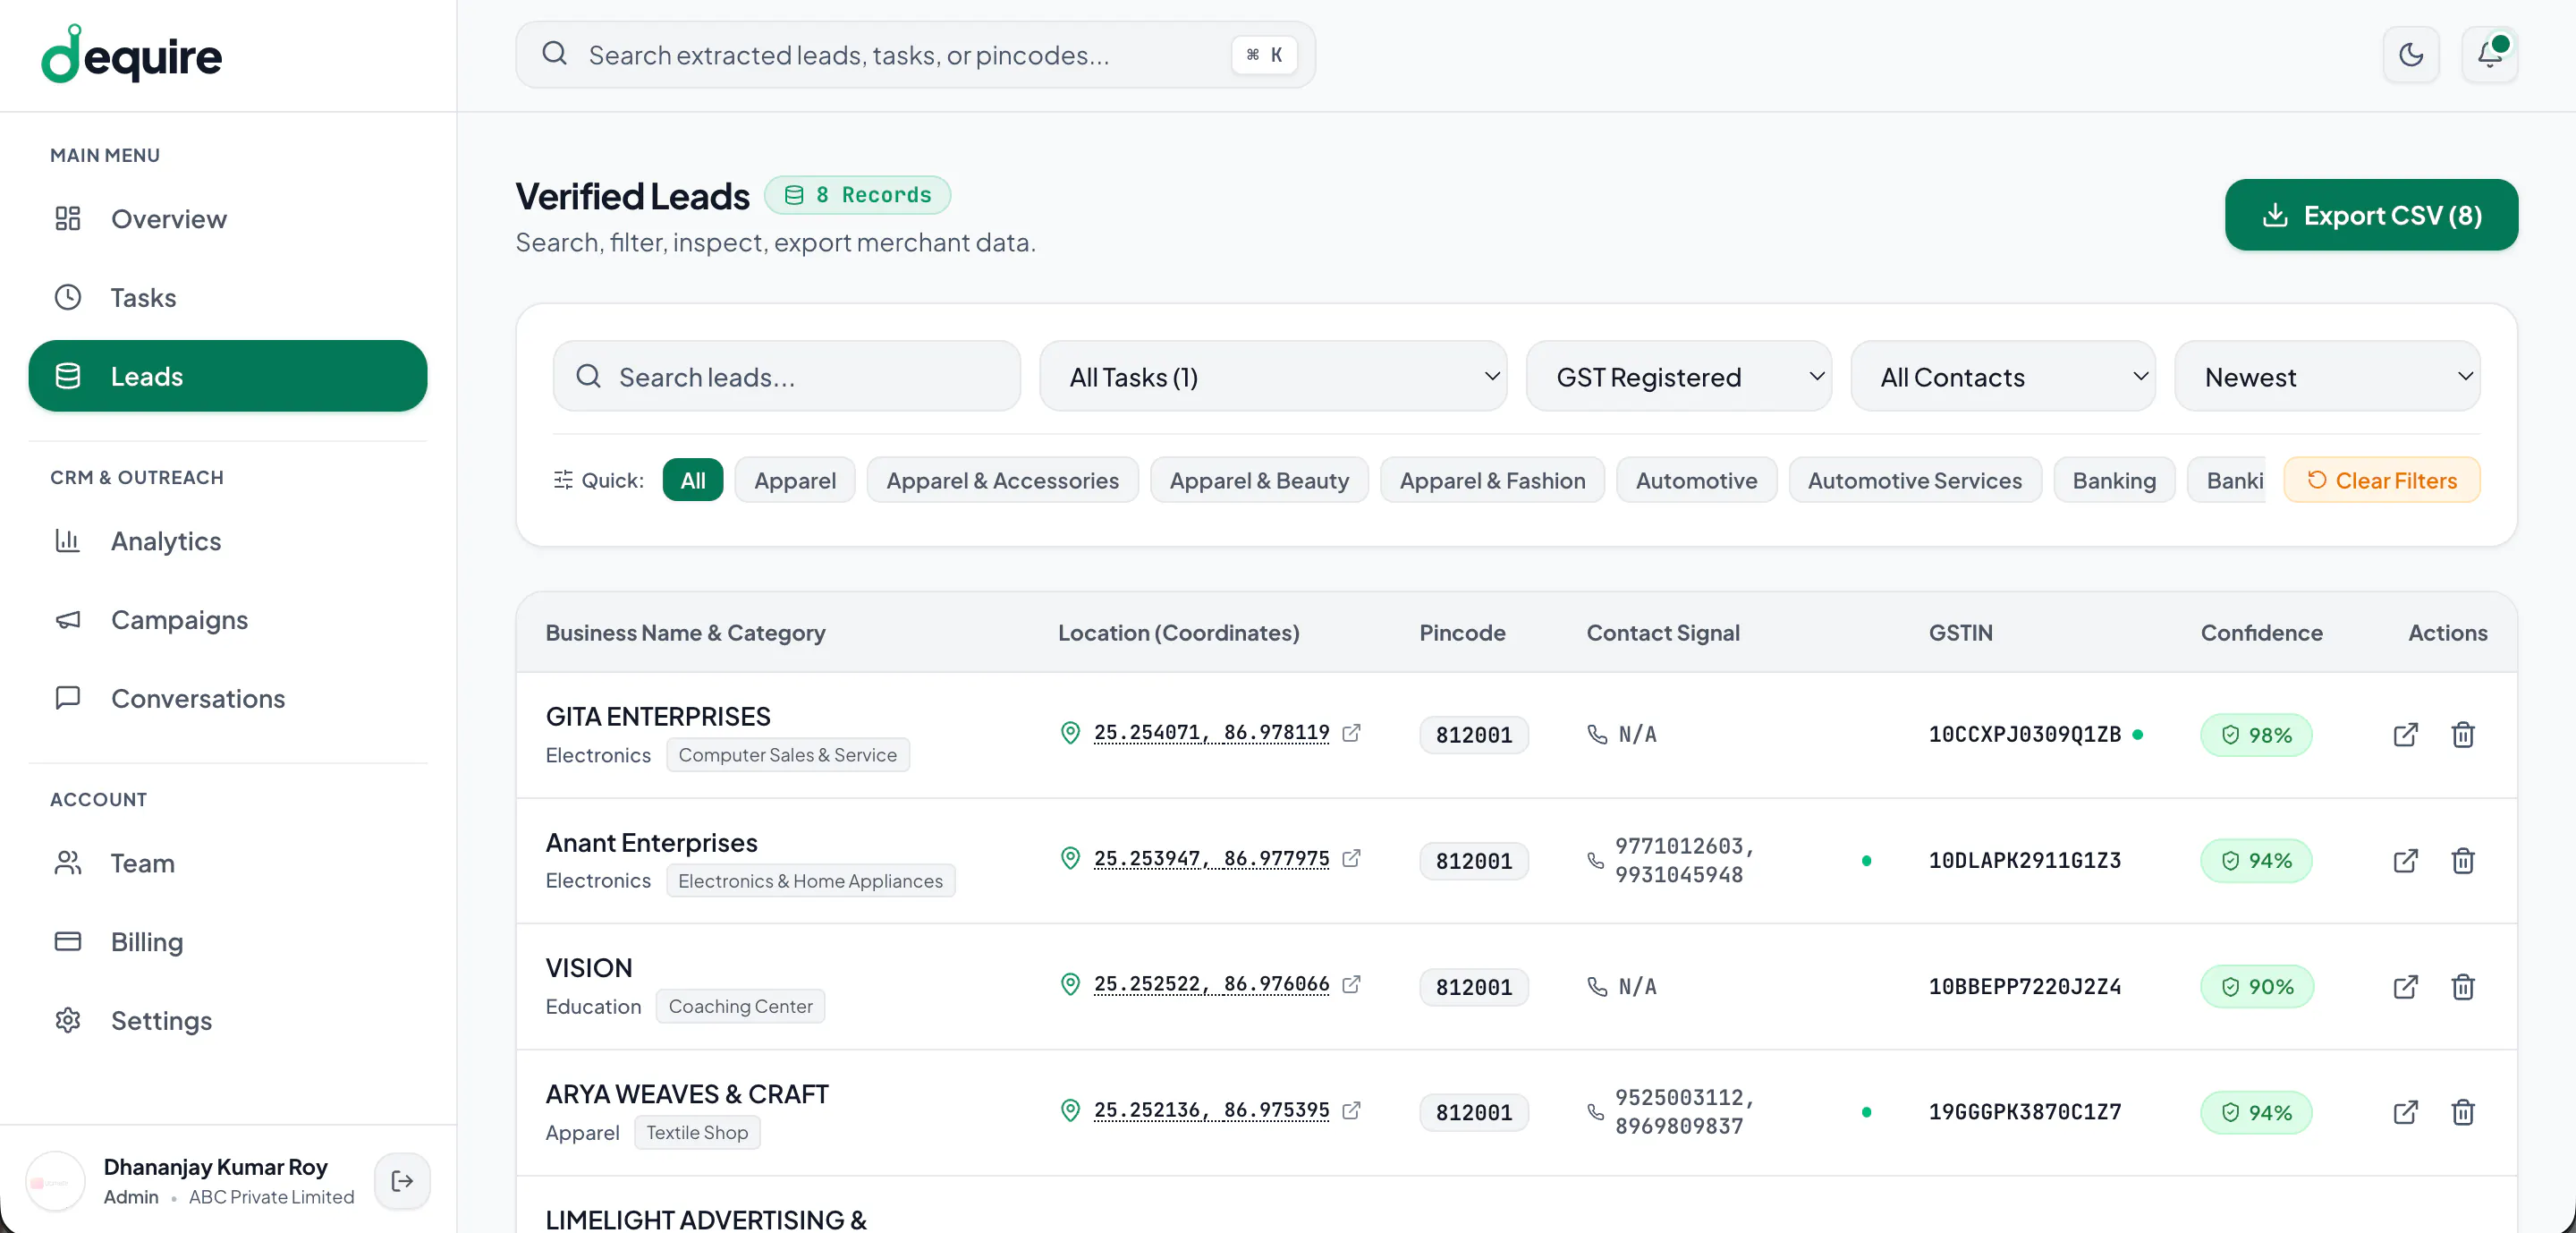The width and height of the screenshot is (2576, 1233).
Task: Open VISION lead details icon
Action: (2405, 987)
